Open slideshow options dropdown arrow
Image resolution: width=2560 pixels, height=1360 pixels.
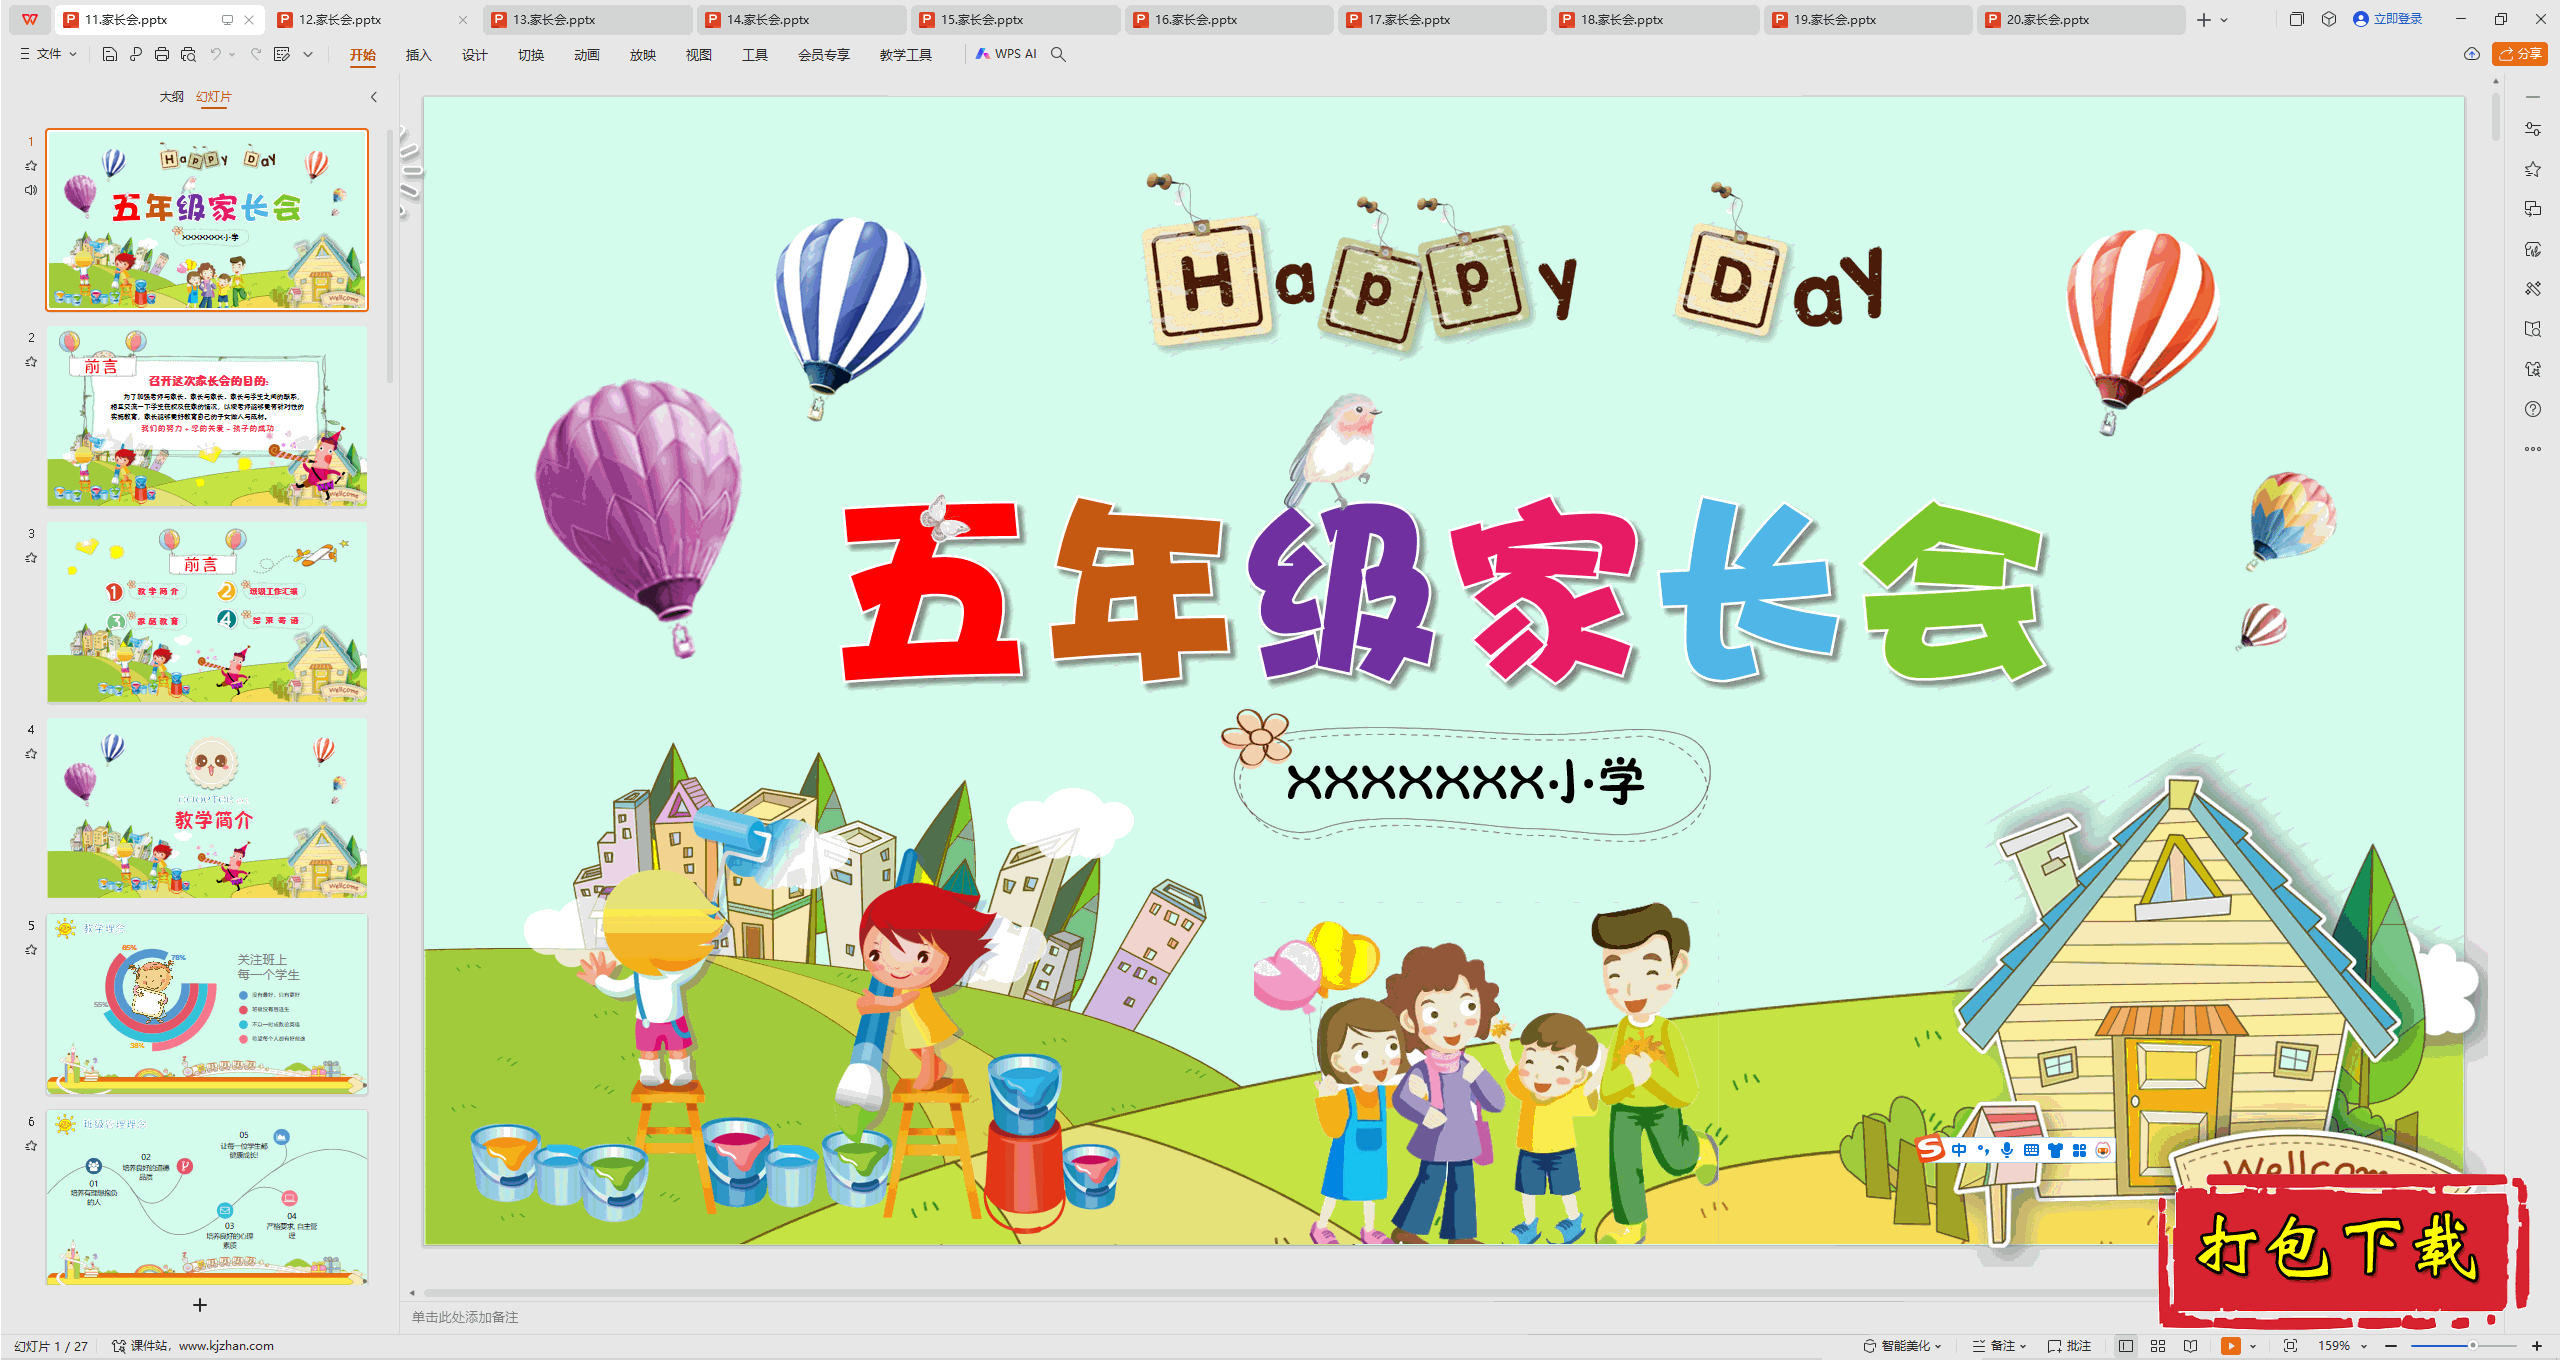(2253, 1346)
